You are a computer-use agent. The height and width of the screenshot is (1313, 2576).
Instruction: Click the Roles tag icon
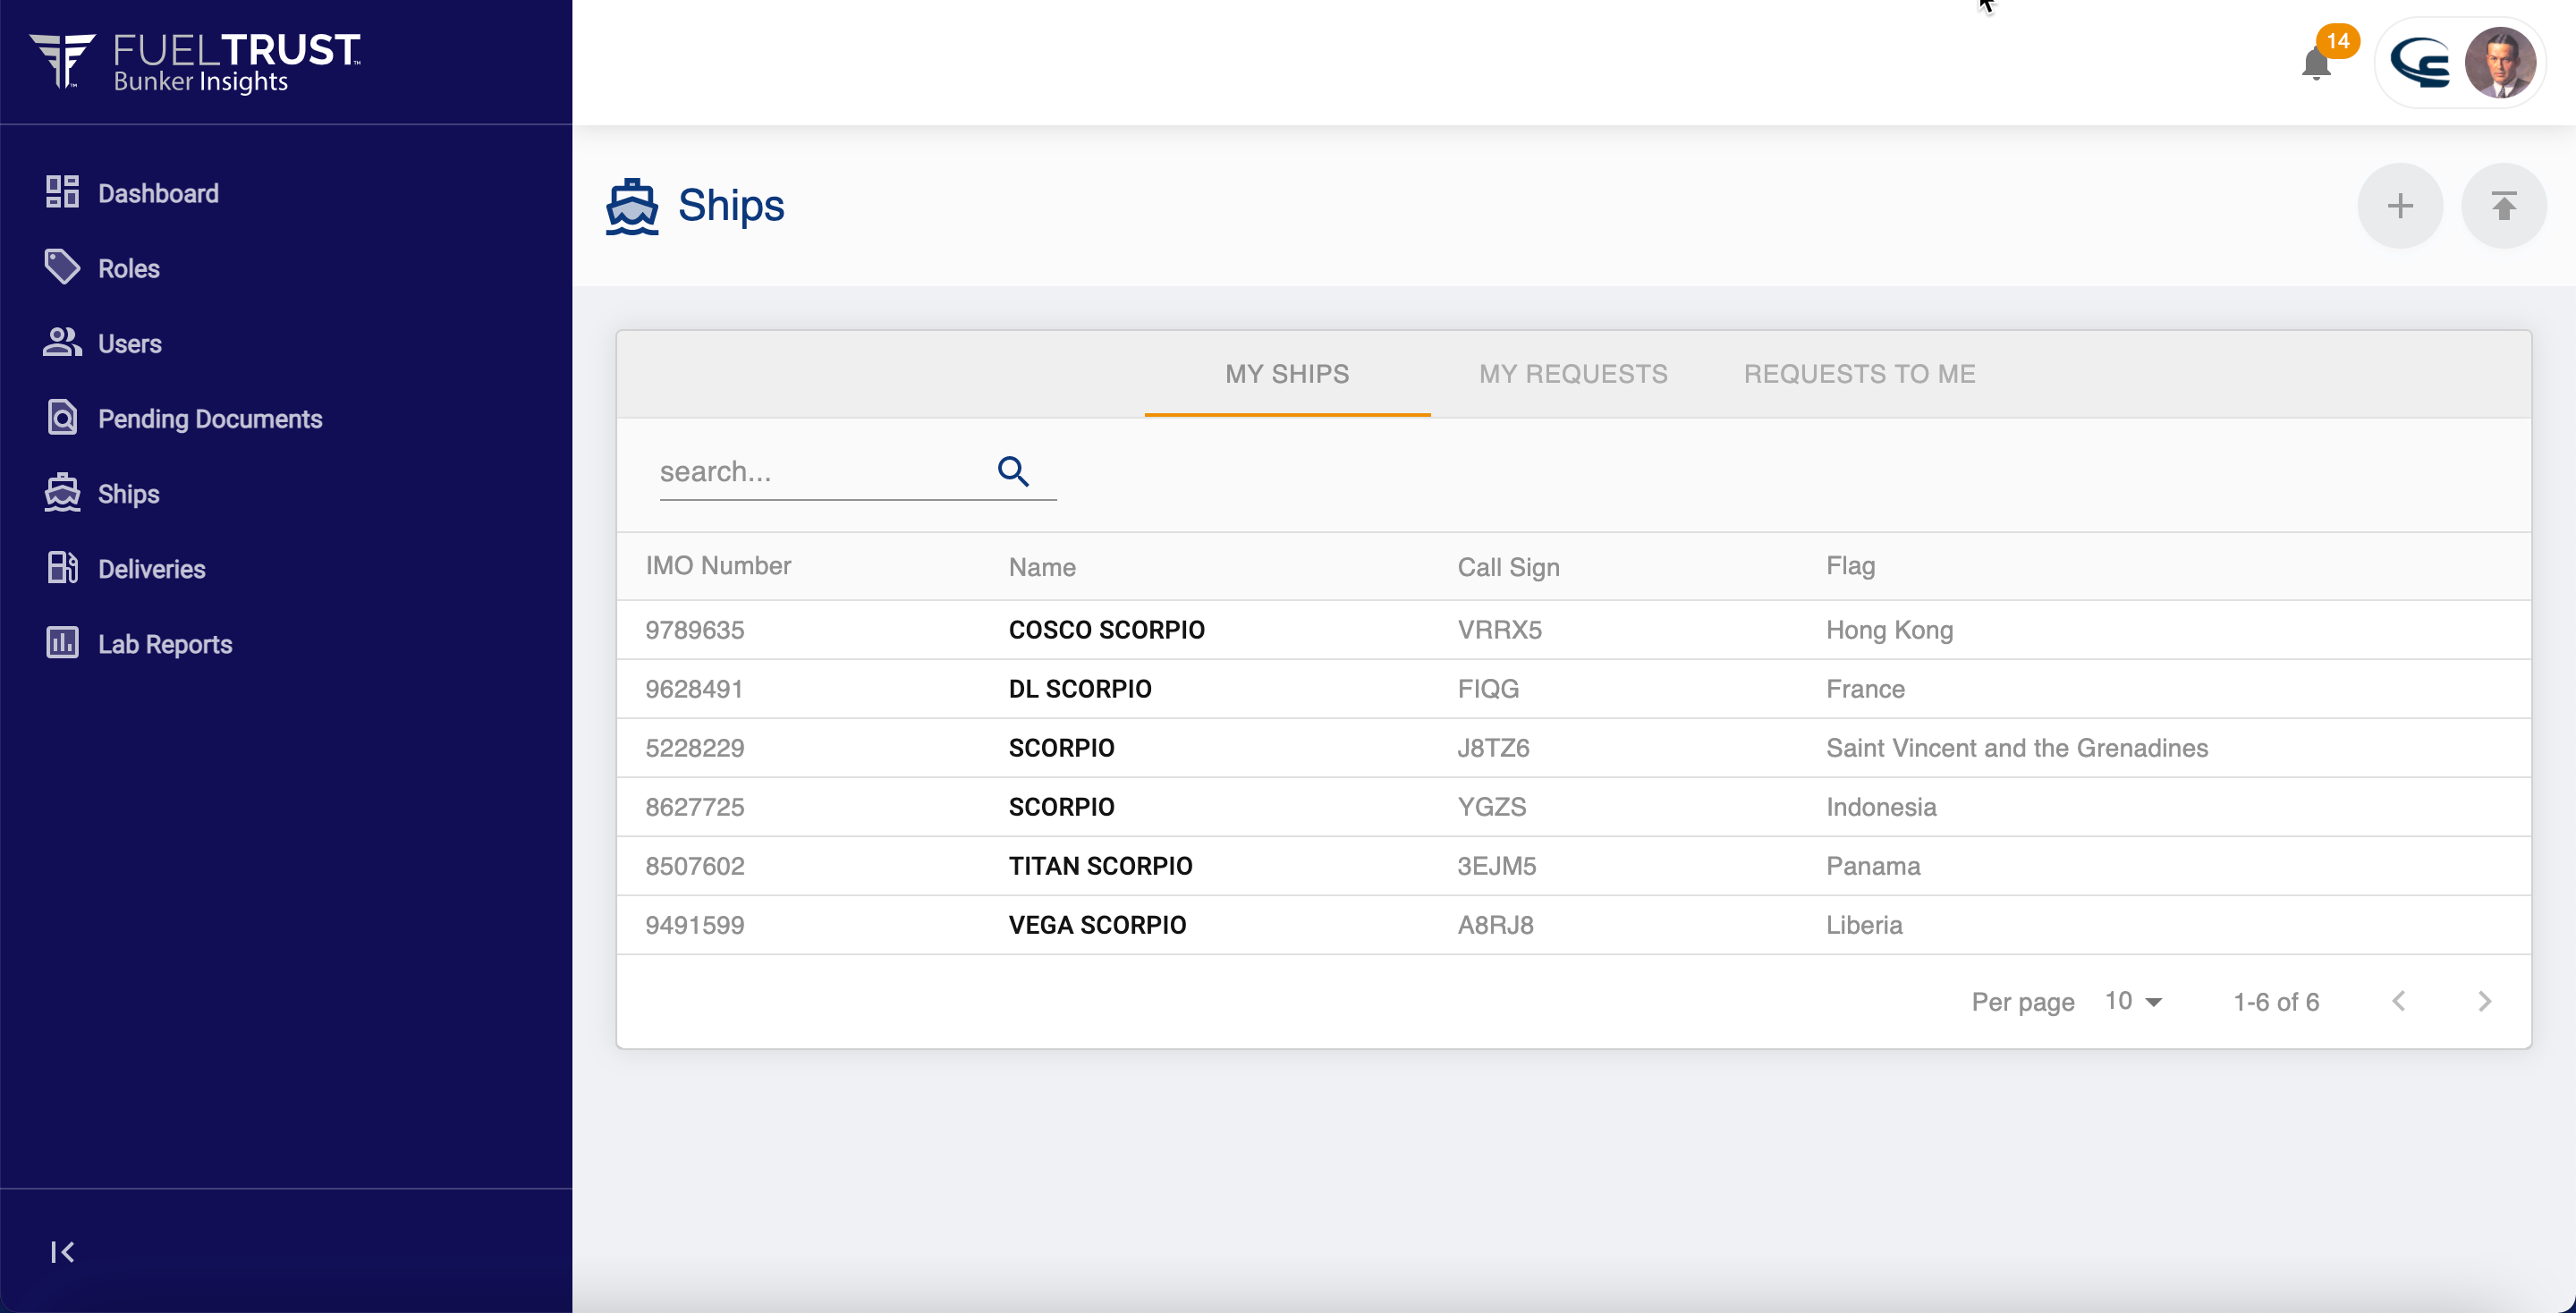click(x=62, y=267)
